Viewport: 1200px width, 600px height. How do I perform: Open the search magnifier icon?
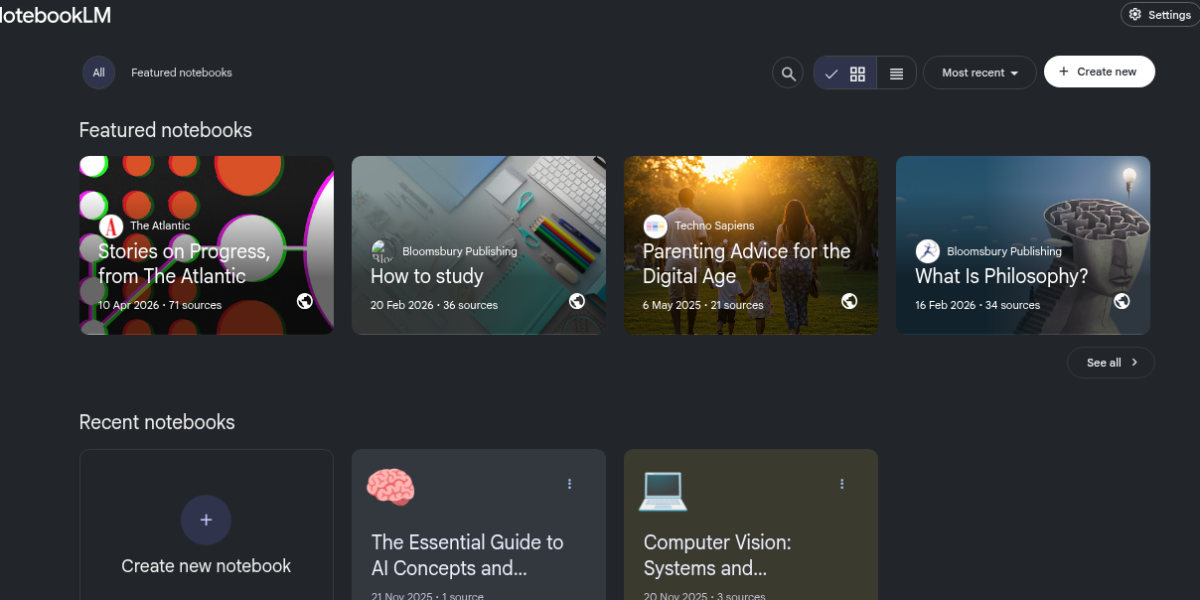tap(788, 73)
